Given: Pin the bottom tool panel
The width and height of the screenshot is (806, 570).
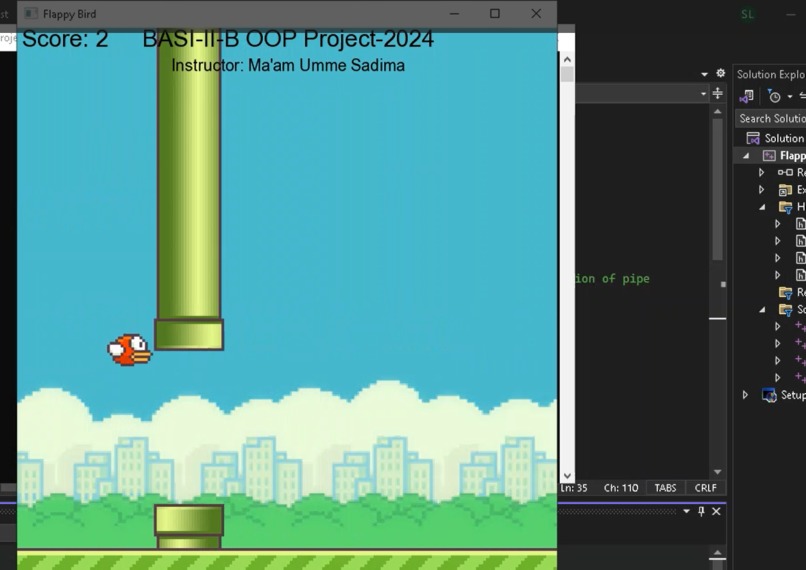Looking at the screenshot, I should pyautogui.click(x=701, y=511).
